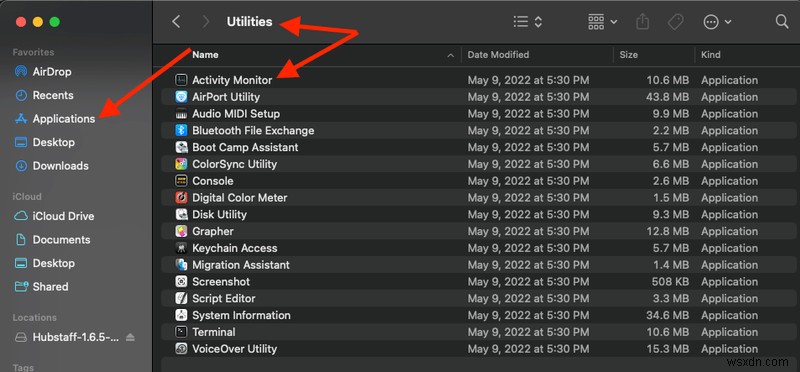
Task: Open the group-by grid dropdown
Action: (603, 21)
